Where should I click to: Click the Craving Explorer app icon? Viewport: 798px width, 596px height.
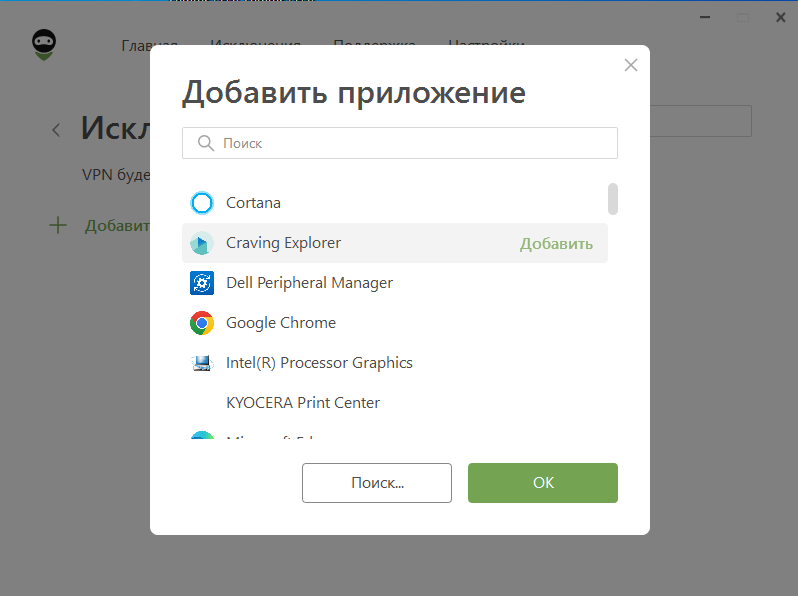click(x=202, y=243)
